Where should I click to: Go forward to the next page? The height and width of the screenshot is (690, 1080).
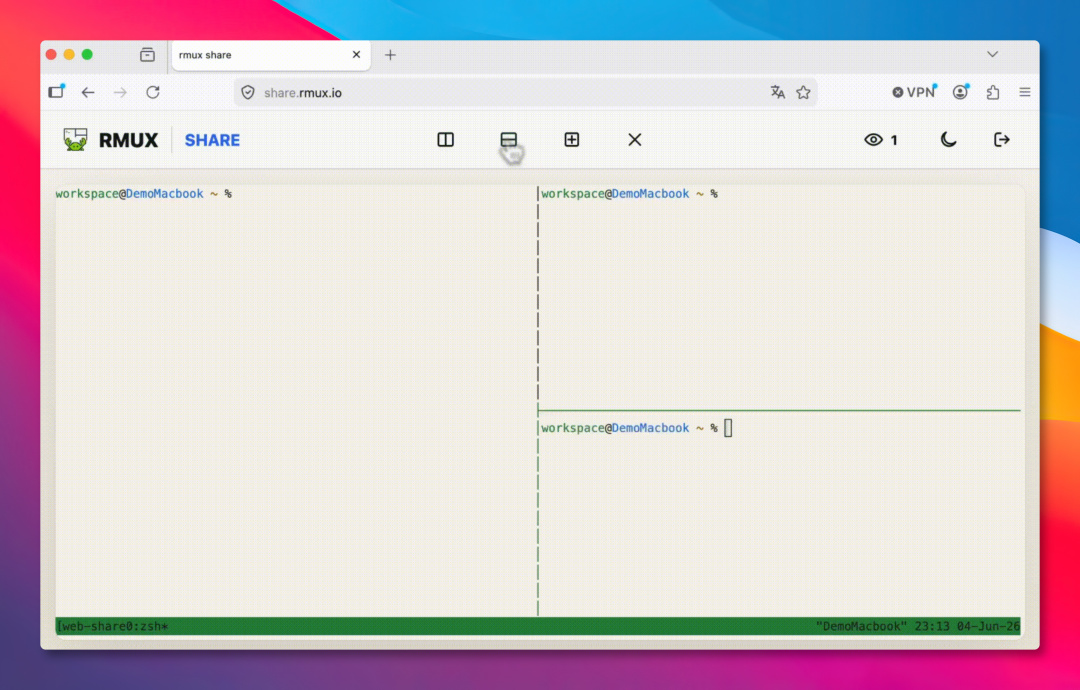pyautogui.click(x=121, y=92)
